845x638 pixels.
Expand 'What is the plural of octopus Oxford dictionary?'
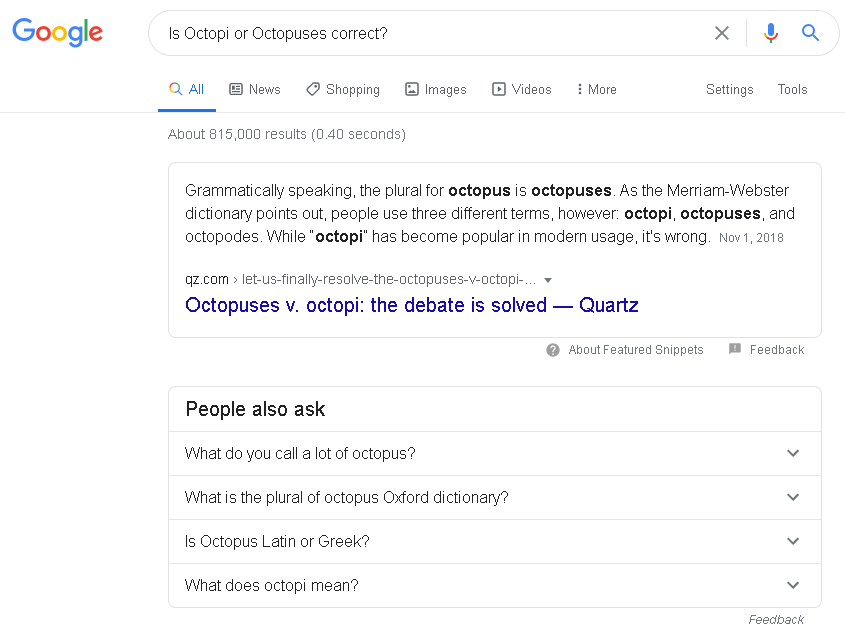(x=793, y=497)
